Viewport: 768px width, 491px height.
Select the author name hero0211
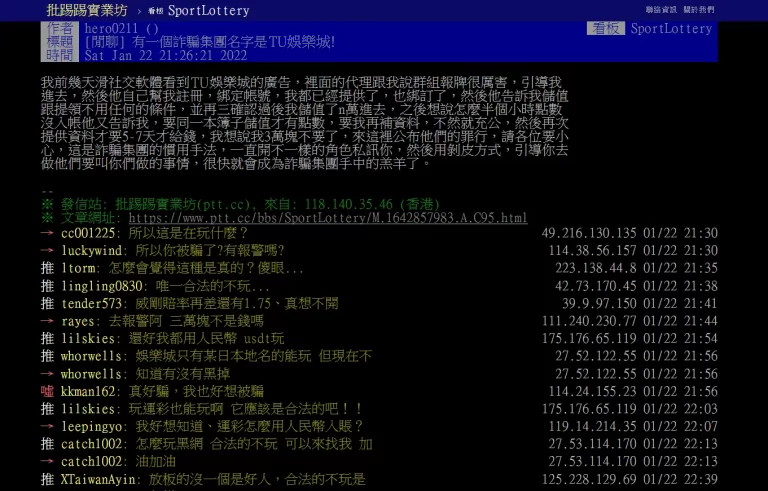tap(112, 29)
